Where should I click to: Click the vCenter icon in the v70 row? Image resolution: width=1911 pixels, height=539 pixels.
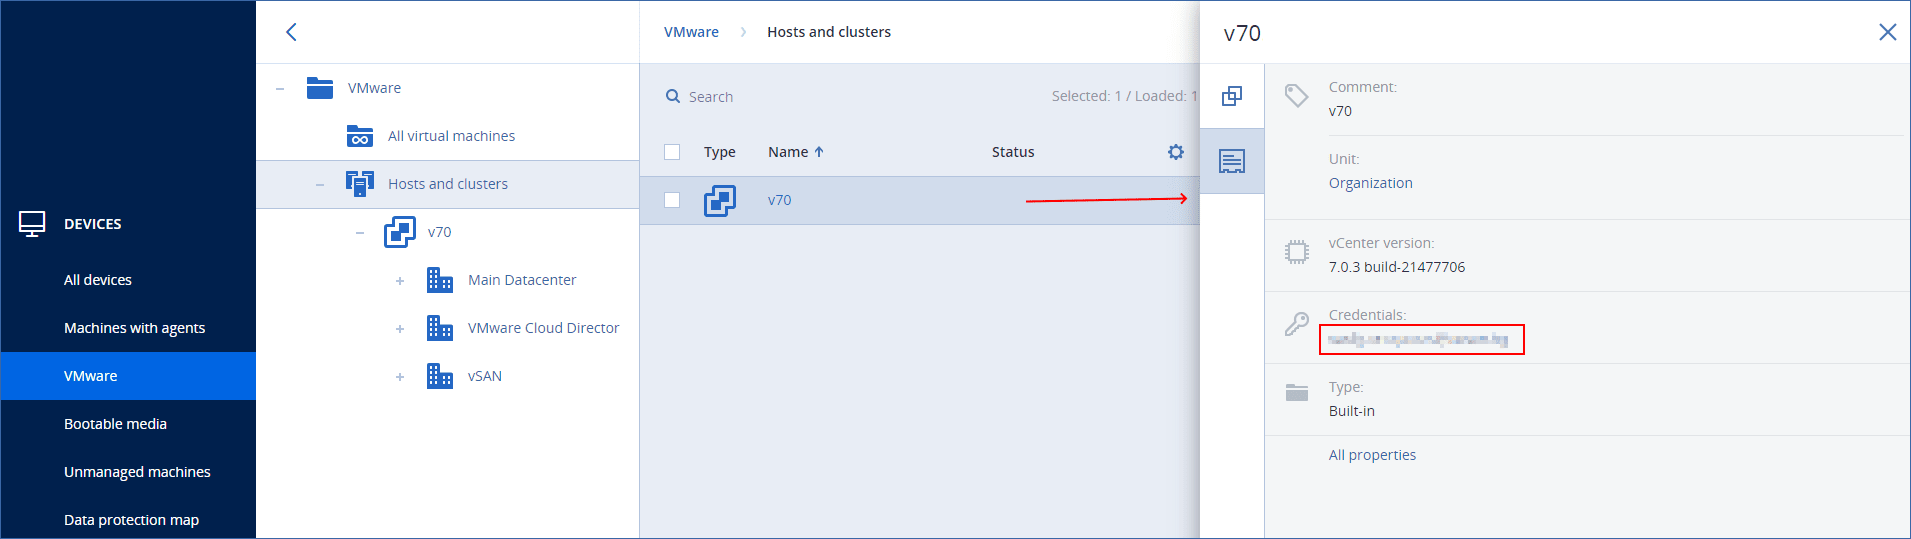[x=719, y=201]
